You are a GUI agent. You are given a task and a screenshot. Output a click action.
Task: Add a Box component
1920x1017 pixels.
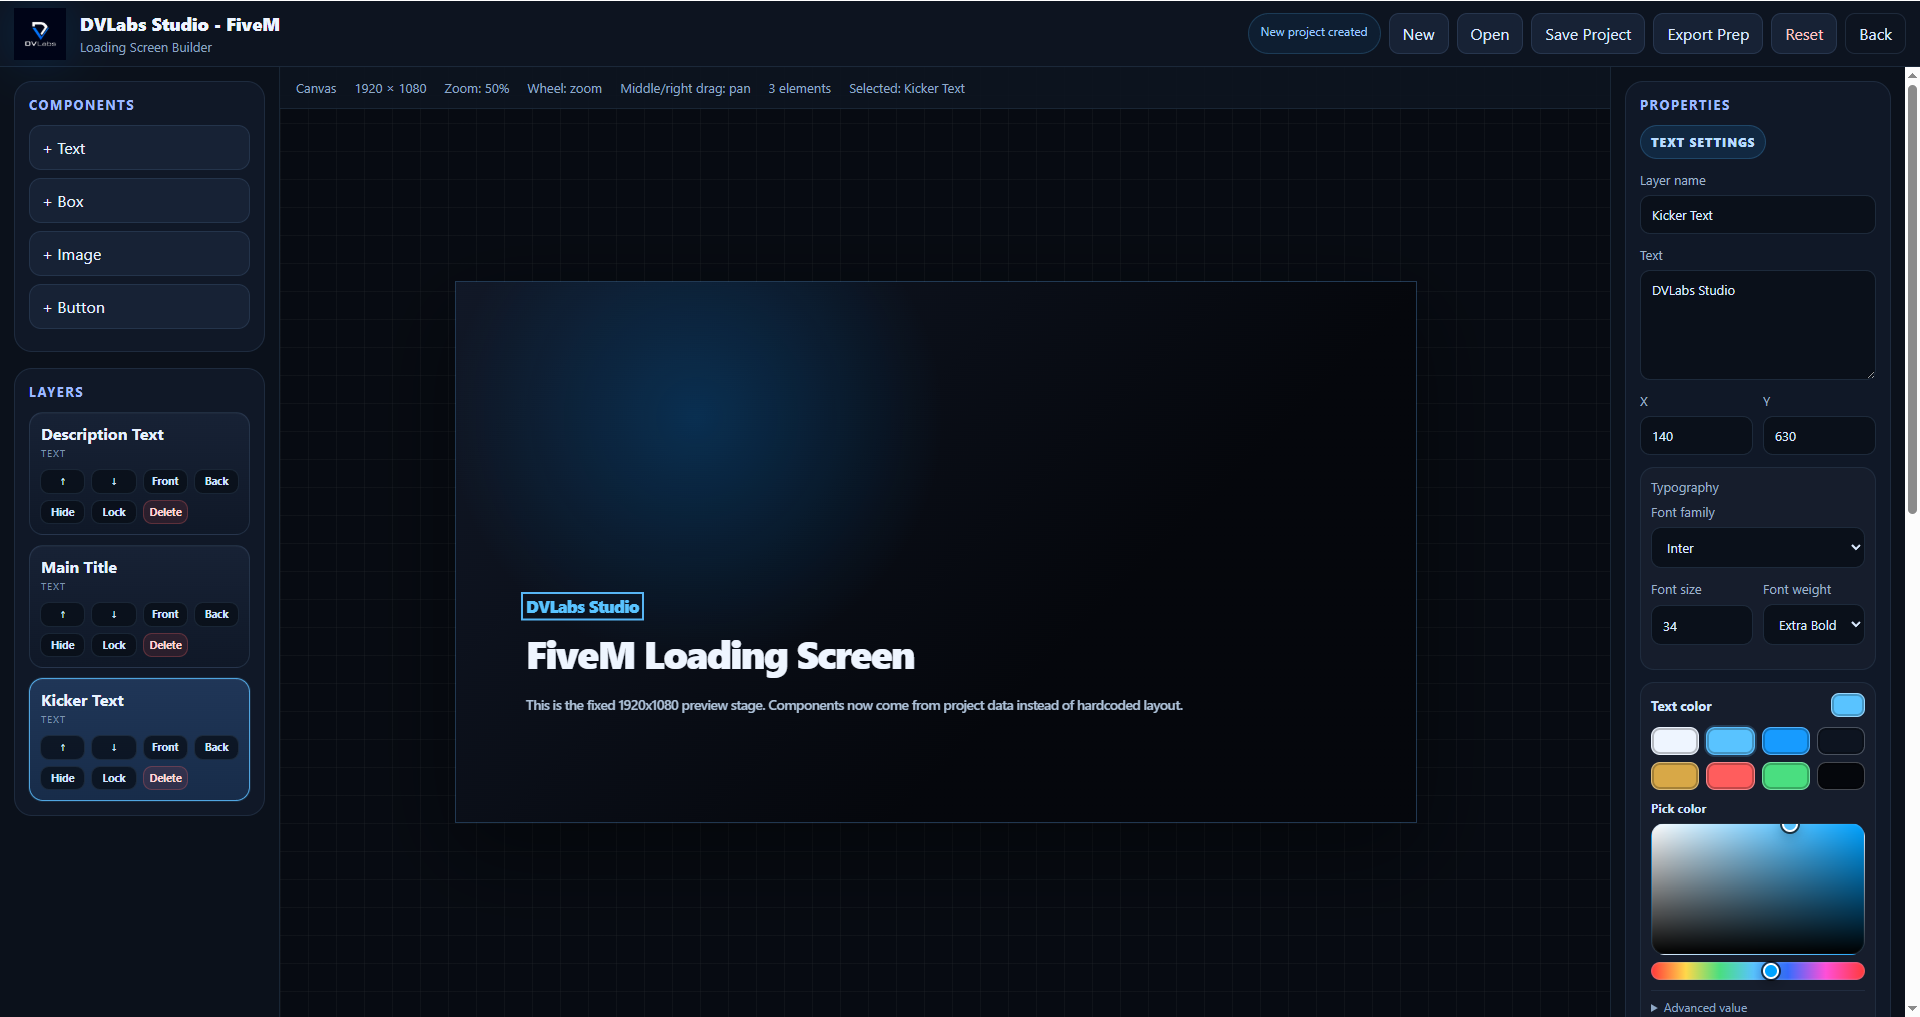[139, 201]
